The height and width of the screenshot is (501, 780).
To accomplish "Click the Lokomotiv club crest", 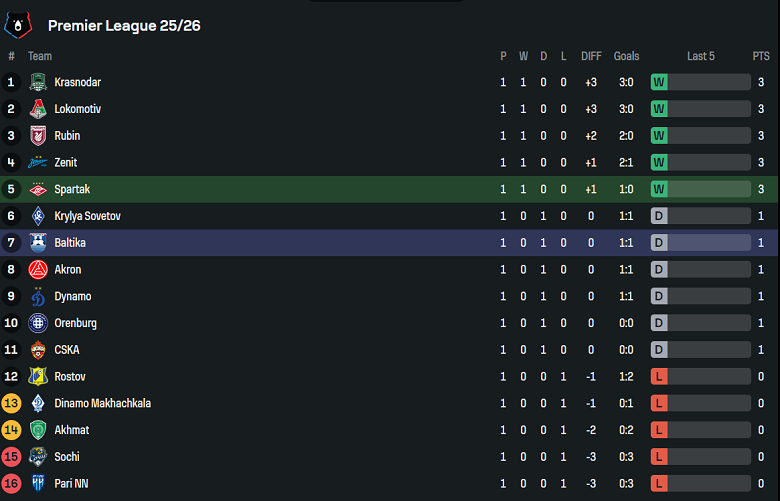I will 37,109.
